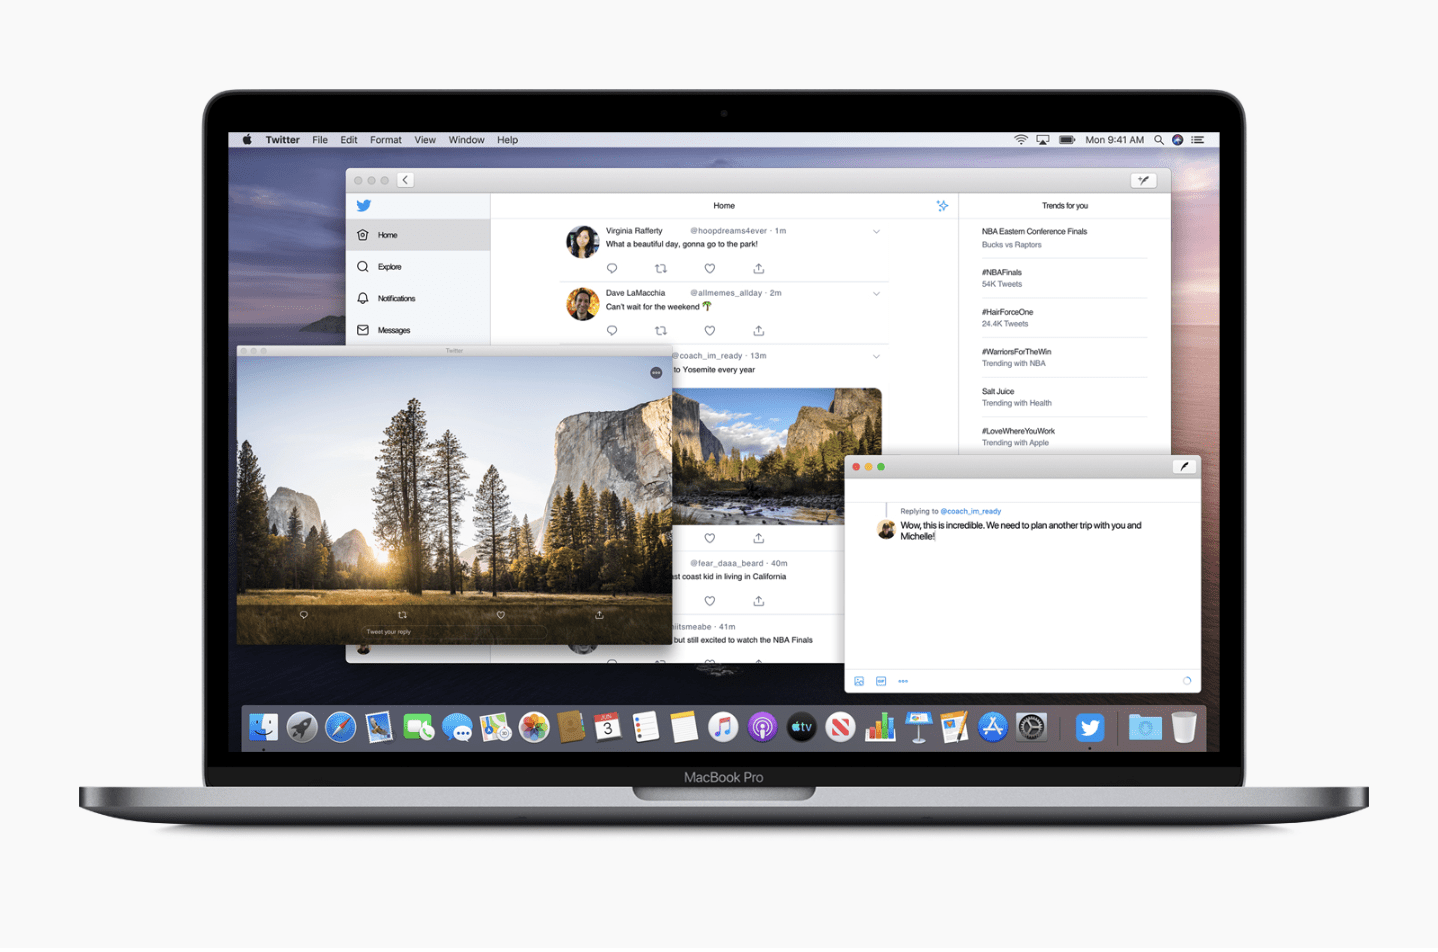1438x952 pixels.
Task: Click the Wi-Fi status icon
Action: tap(1021, 140)
